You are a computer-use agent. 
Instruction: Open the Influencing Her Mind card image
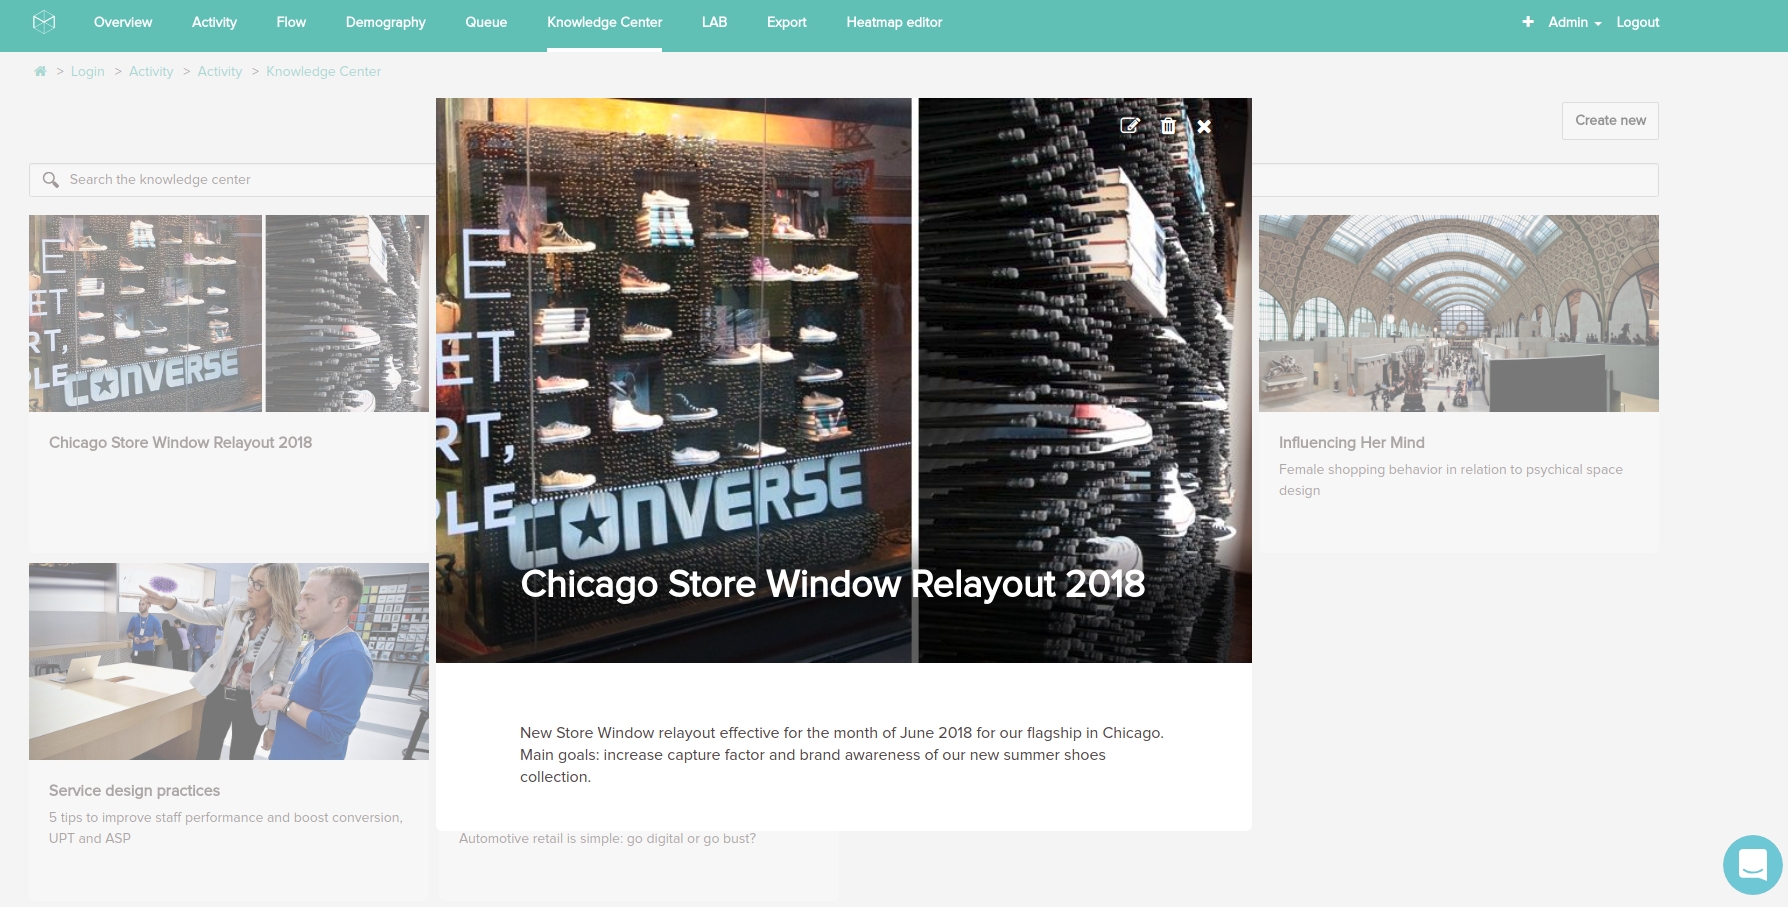tap(1458, 313)
